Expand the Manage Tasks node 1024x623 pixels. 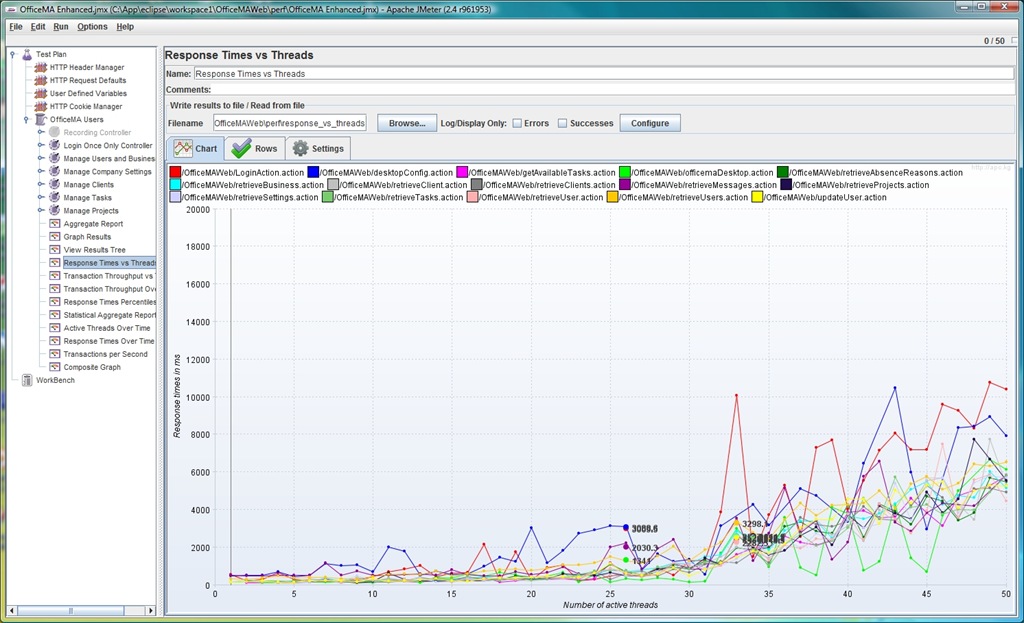(x=40, y=197)
